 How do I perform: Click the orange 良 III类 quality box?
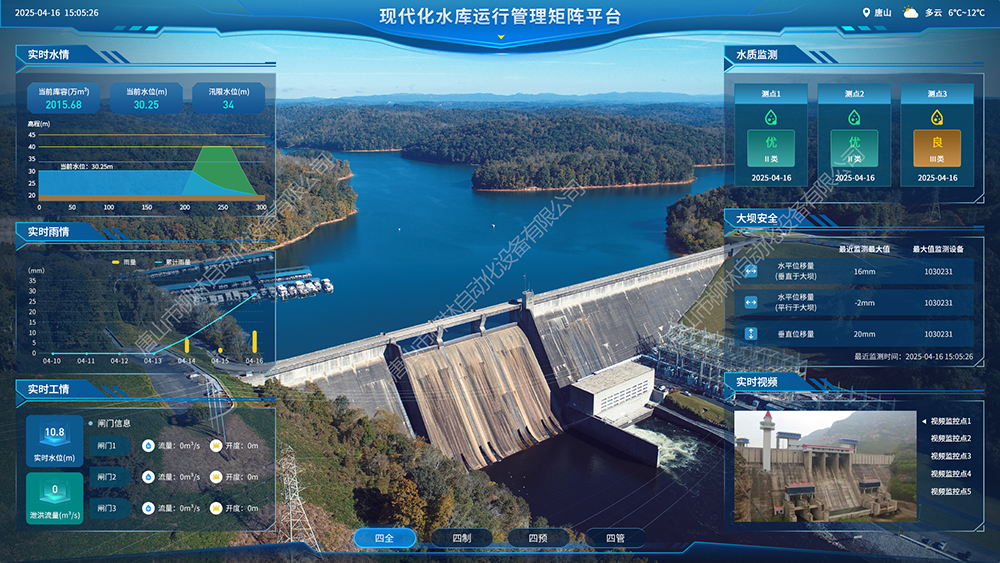tap(937, 148)
